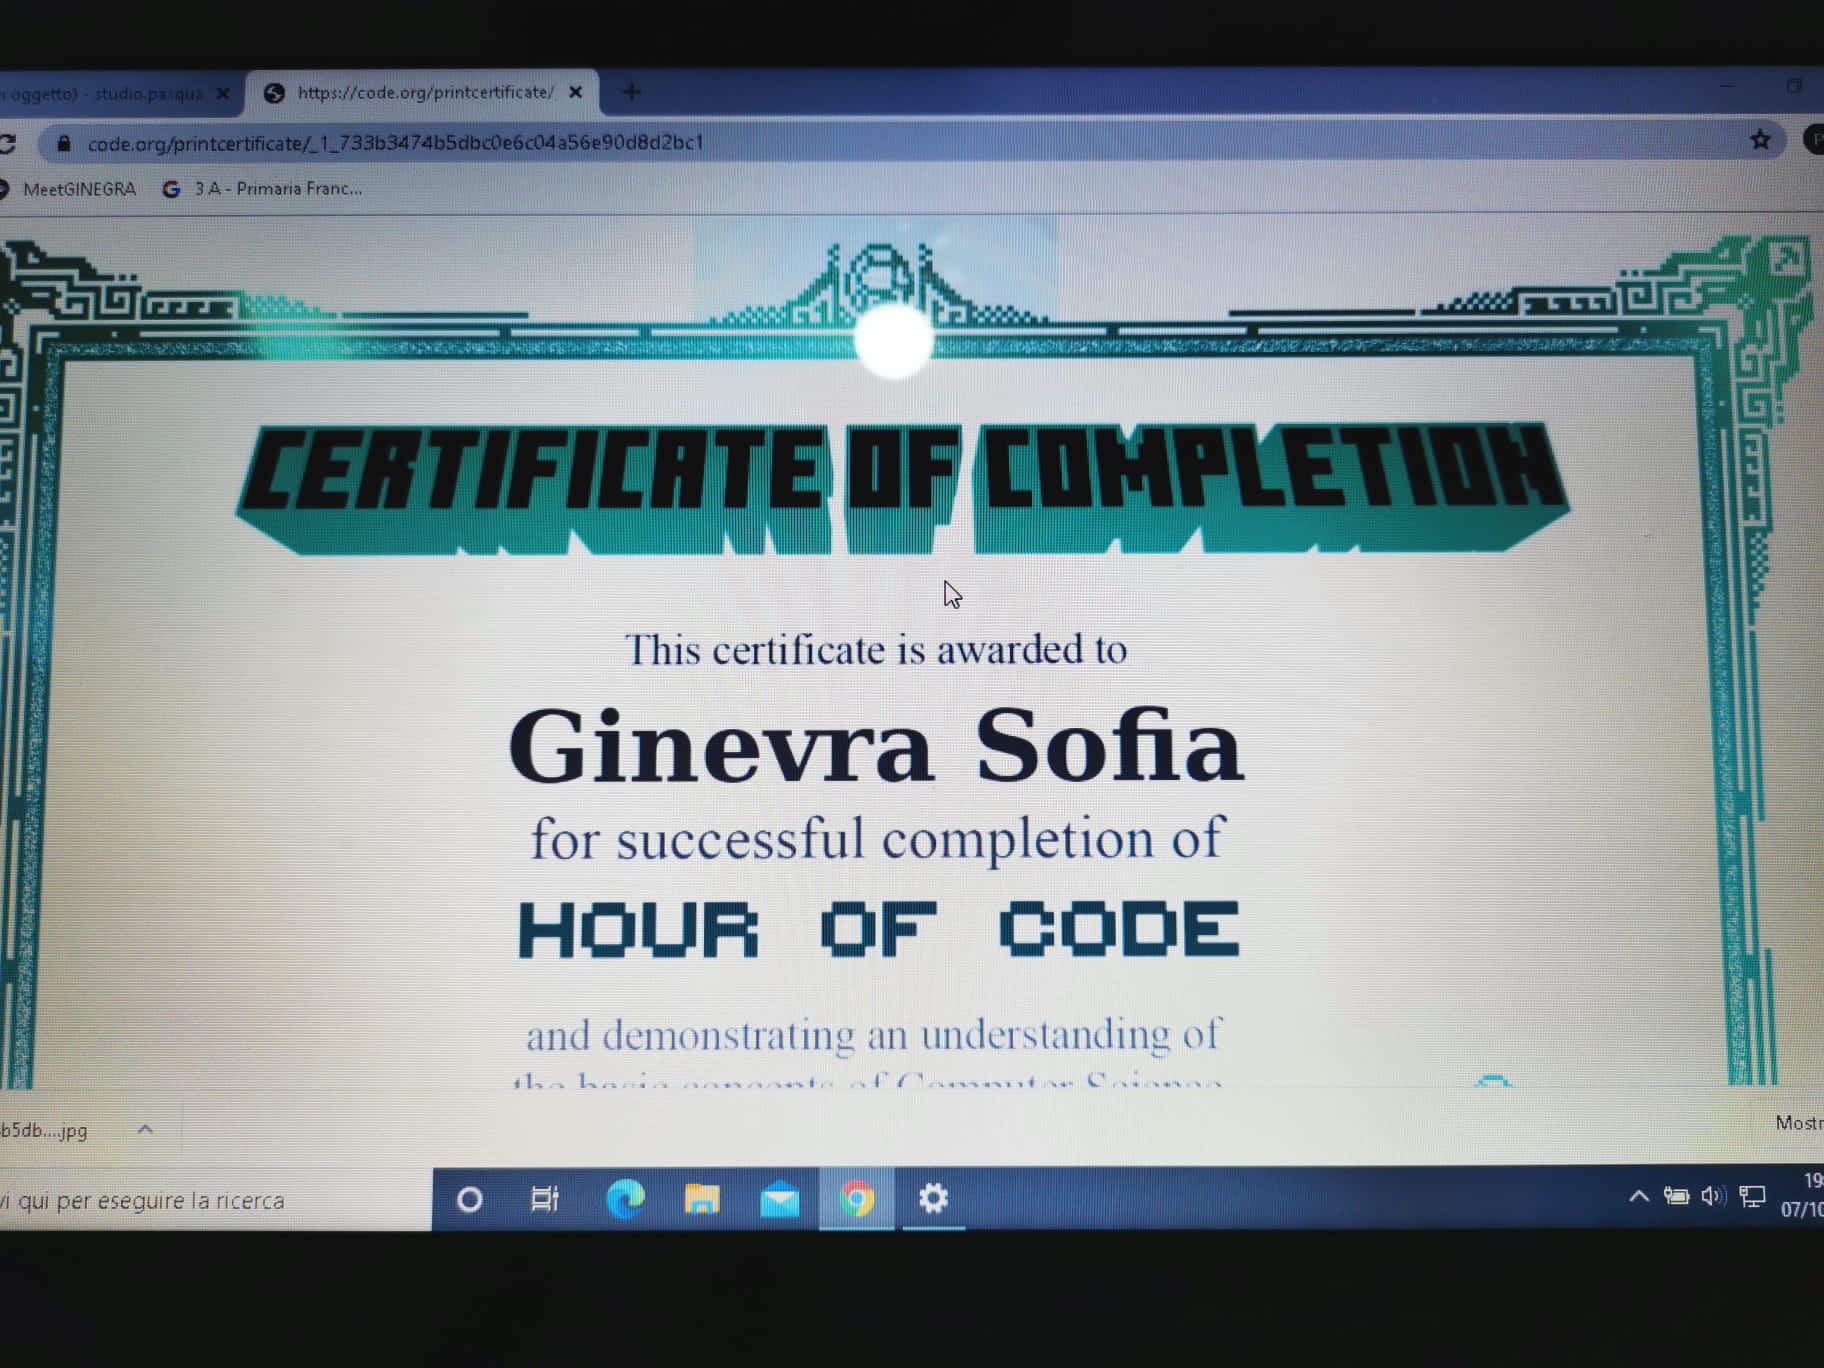Open a new browser tab

click(x=631, y=92)
